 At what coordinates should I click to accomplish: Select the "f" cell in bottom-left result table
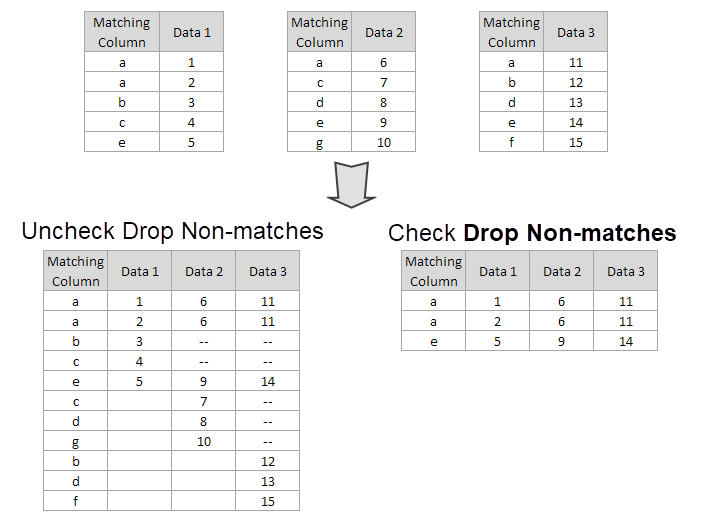tap(76, 501)
